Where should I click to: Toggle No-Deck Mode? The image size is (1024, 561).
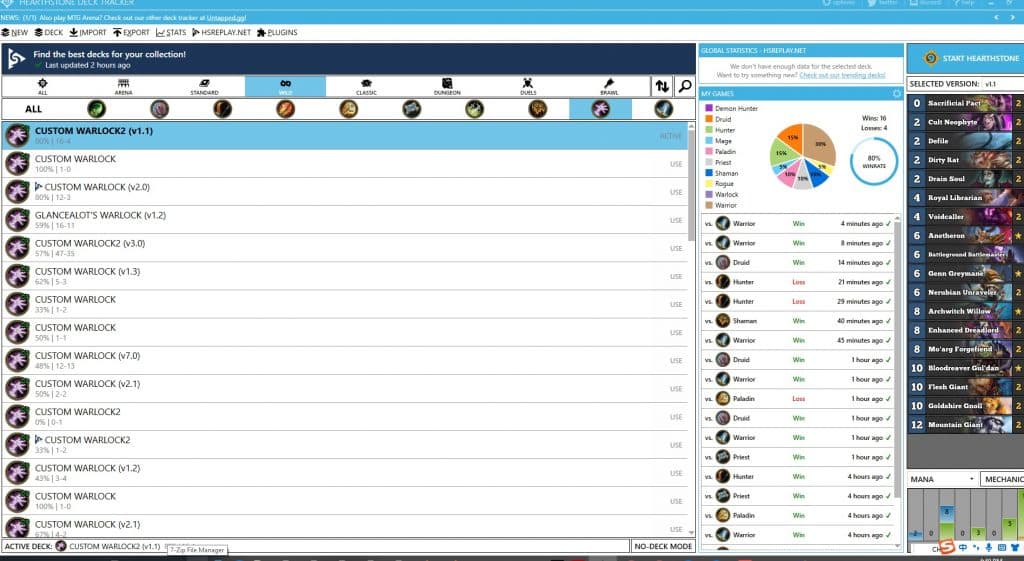(x=662, y=546)
